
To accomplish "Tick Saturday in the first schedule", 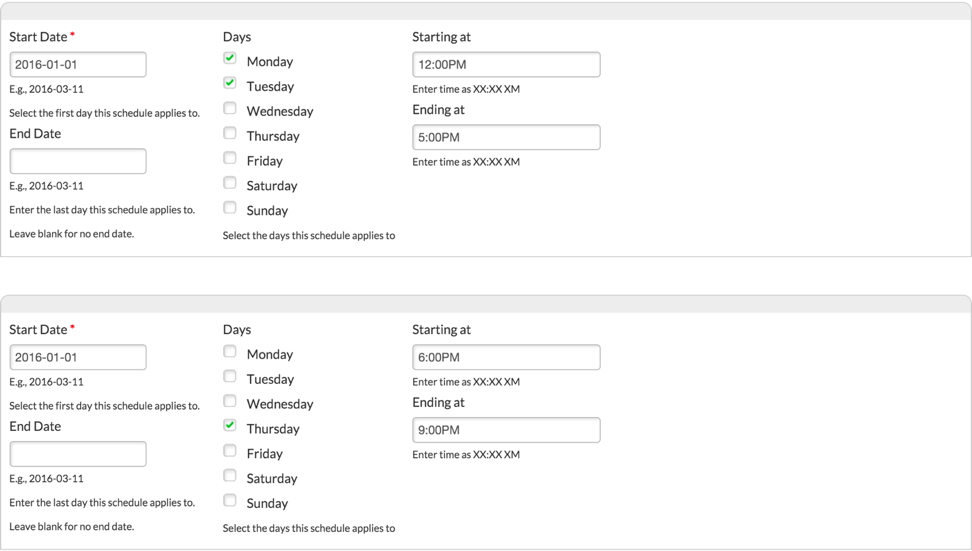I will (230, 182).
